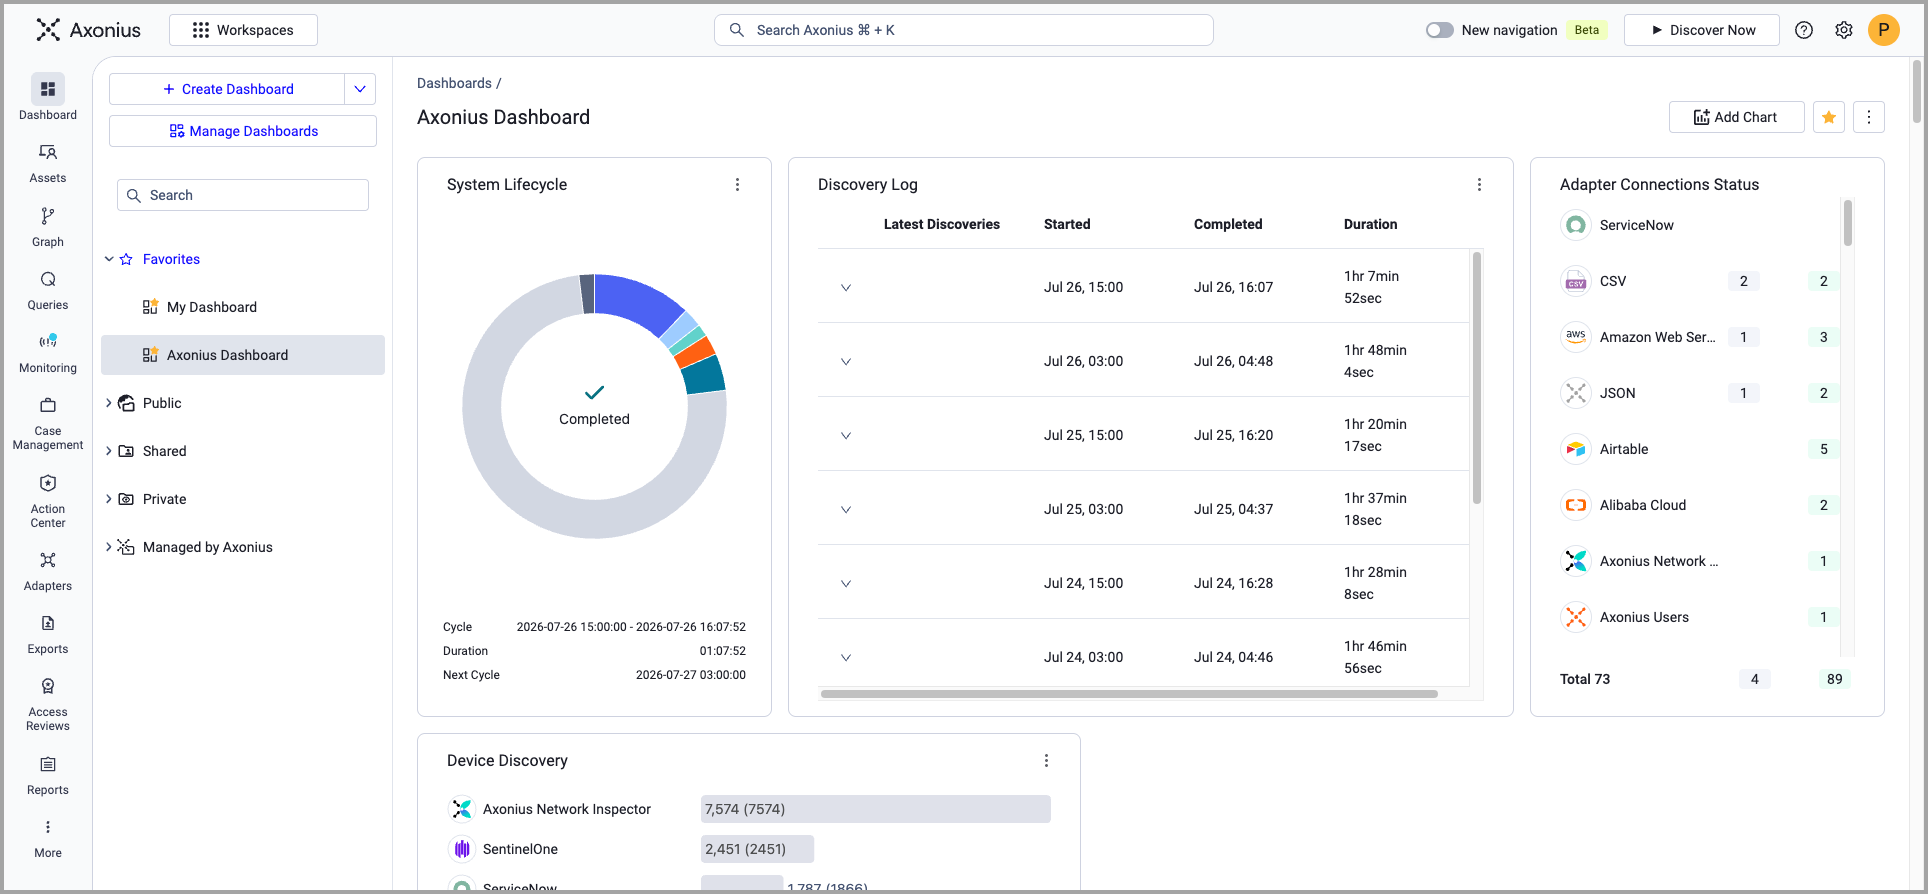Open the Workspaces menu

(x=243, y=30)
